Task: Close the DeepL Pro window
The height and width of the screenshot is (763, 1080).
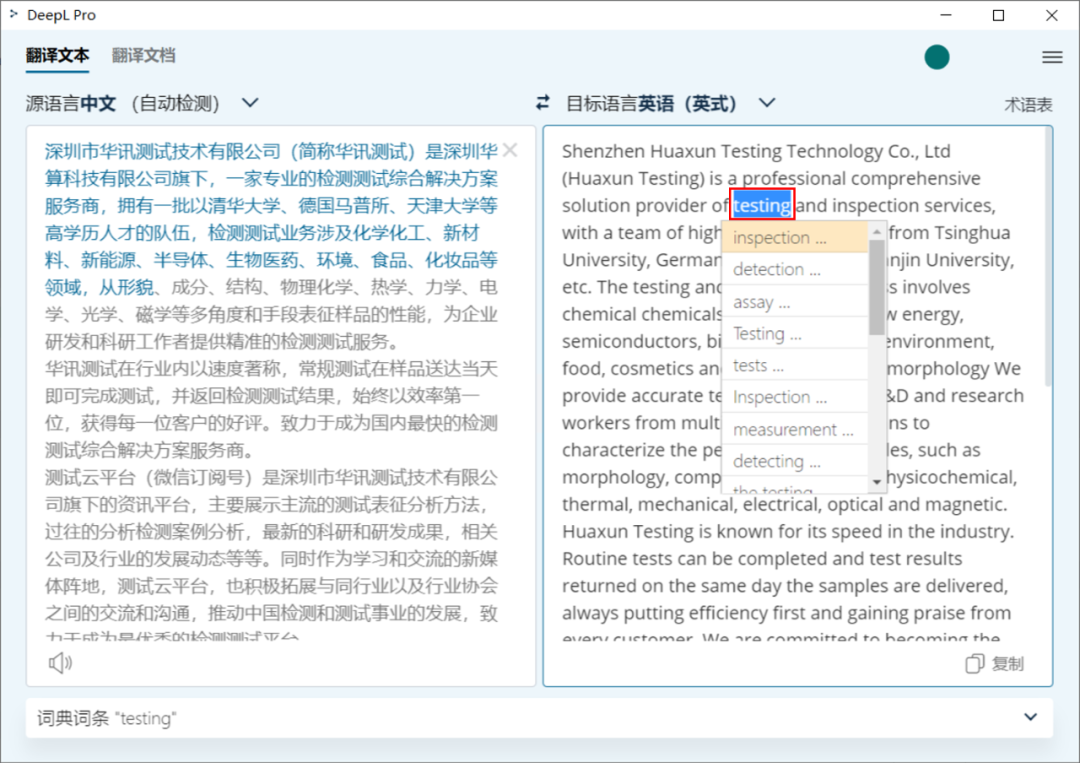Action: (1051, 15)
